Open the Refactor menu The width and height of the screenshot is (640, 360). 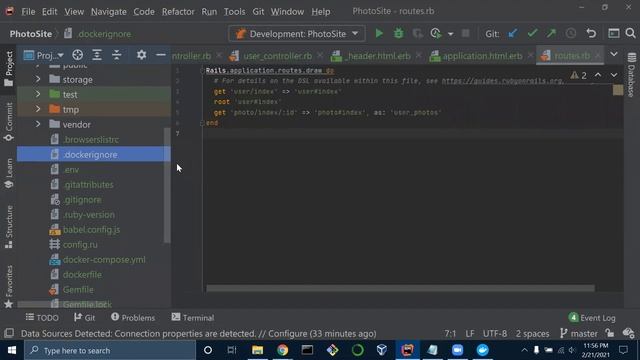pos(178,11)
